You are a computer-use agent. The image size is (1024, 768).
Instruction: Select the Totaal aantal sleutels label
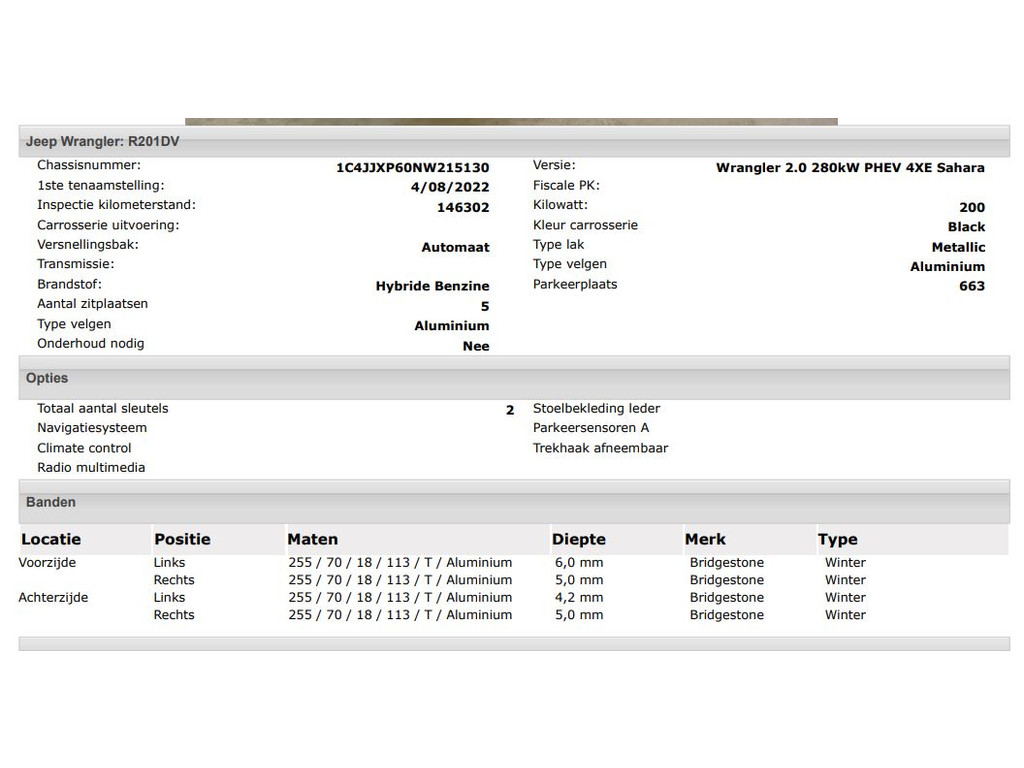click(103, 408)
